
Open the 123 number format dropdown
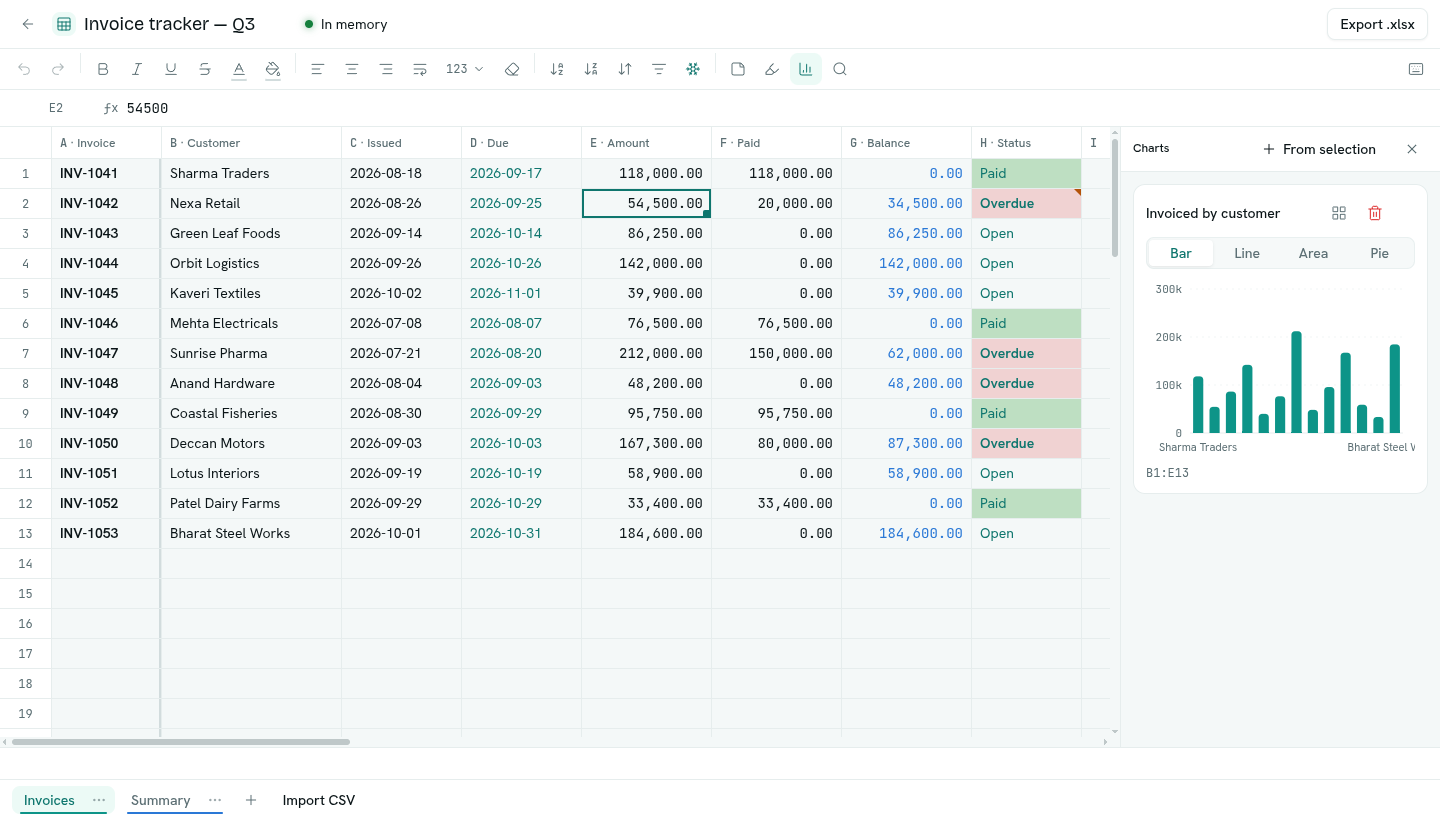coord(465,69)
